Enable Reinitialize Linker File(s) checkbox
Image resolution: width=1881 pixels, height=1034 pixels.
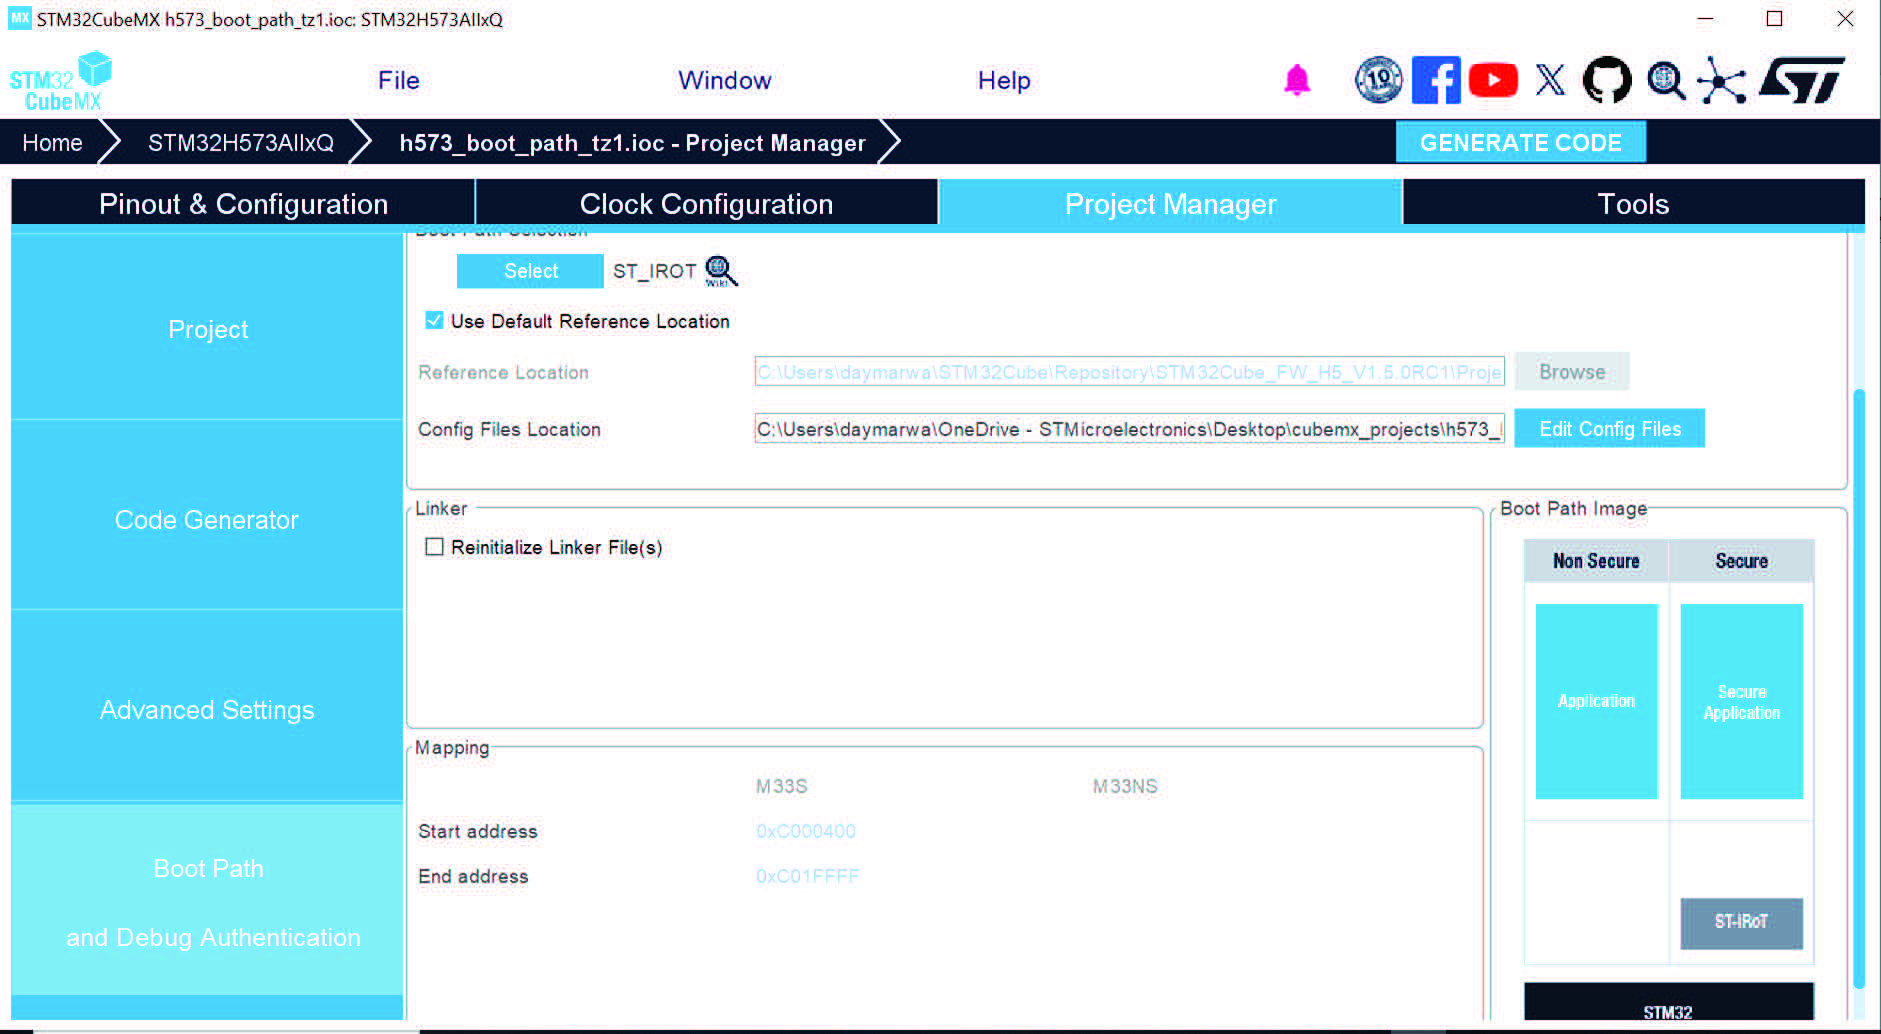click(x=434, y=547)
